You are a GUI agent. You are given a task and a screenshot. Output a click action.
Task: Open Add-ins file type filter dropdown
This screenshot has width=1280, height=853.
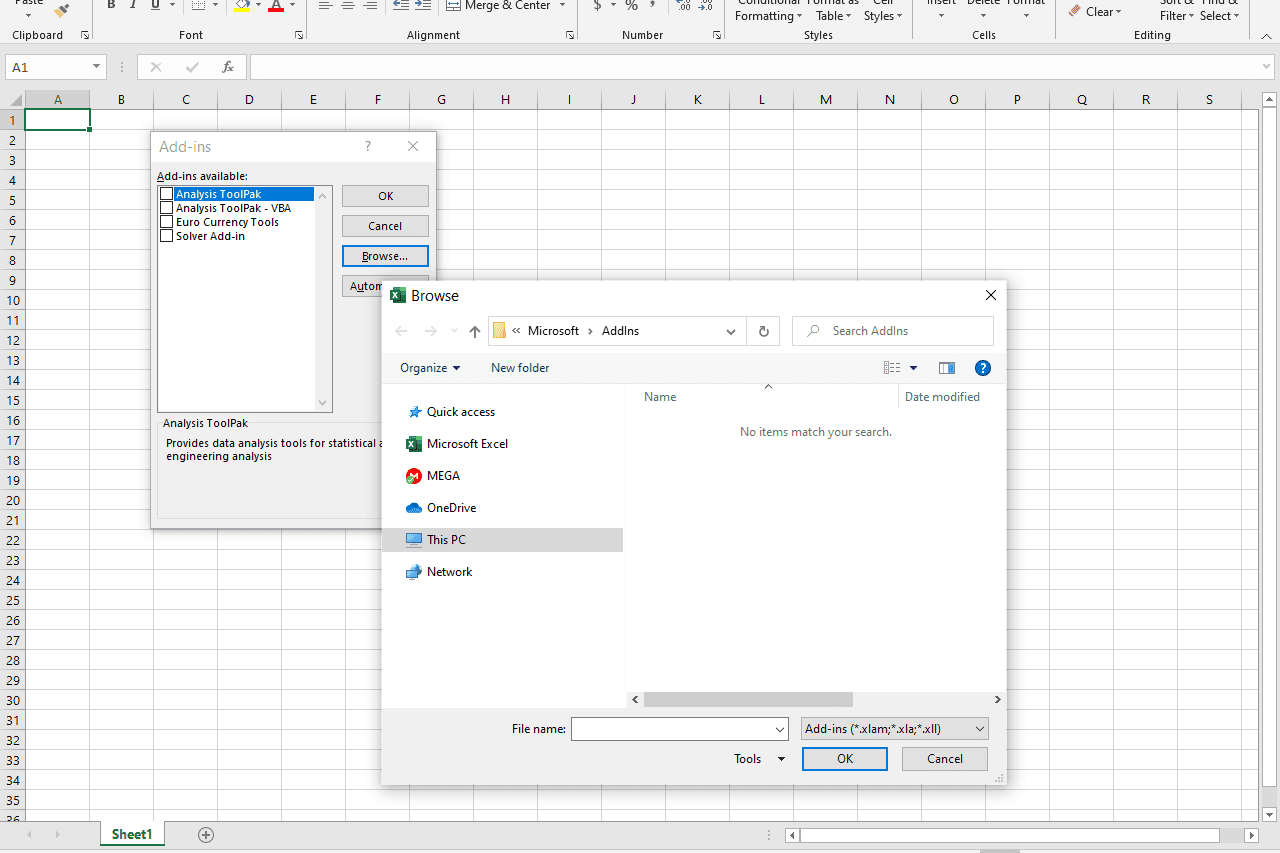pos(895,729)
